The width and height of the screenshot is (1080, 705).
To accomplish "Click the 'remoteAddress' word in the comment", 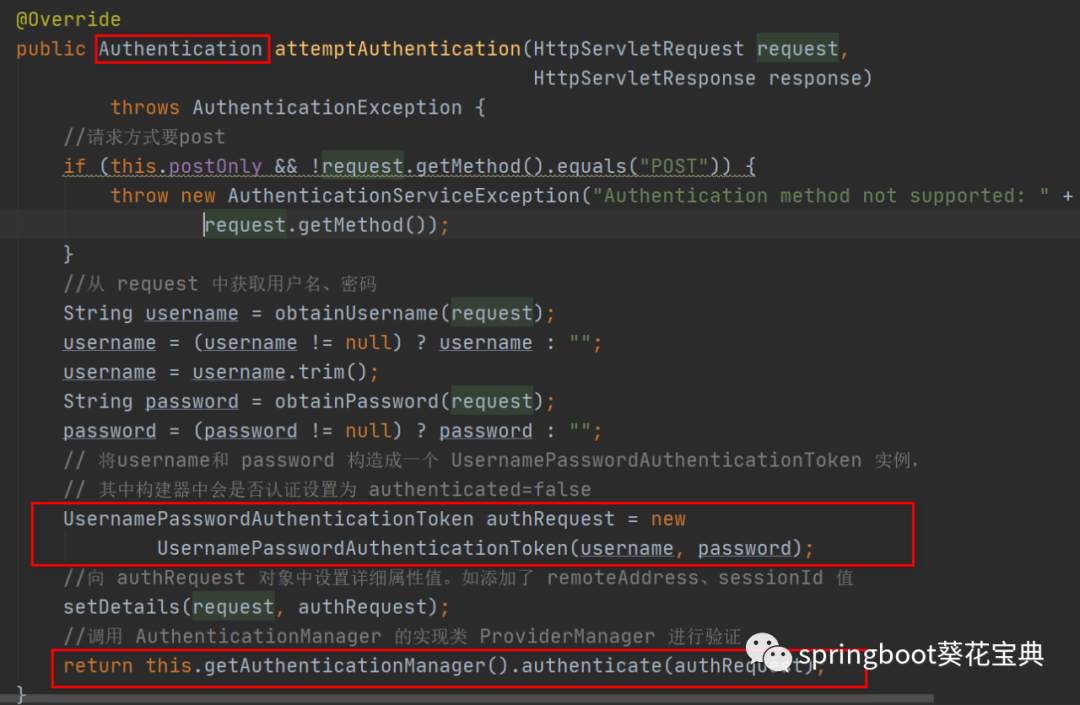I will [x=623, y=578].
